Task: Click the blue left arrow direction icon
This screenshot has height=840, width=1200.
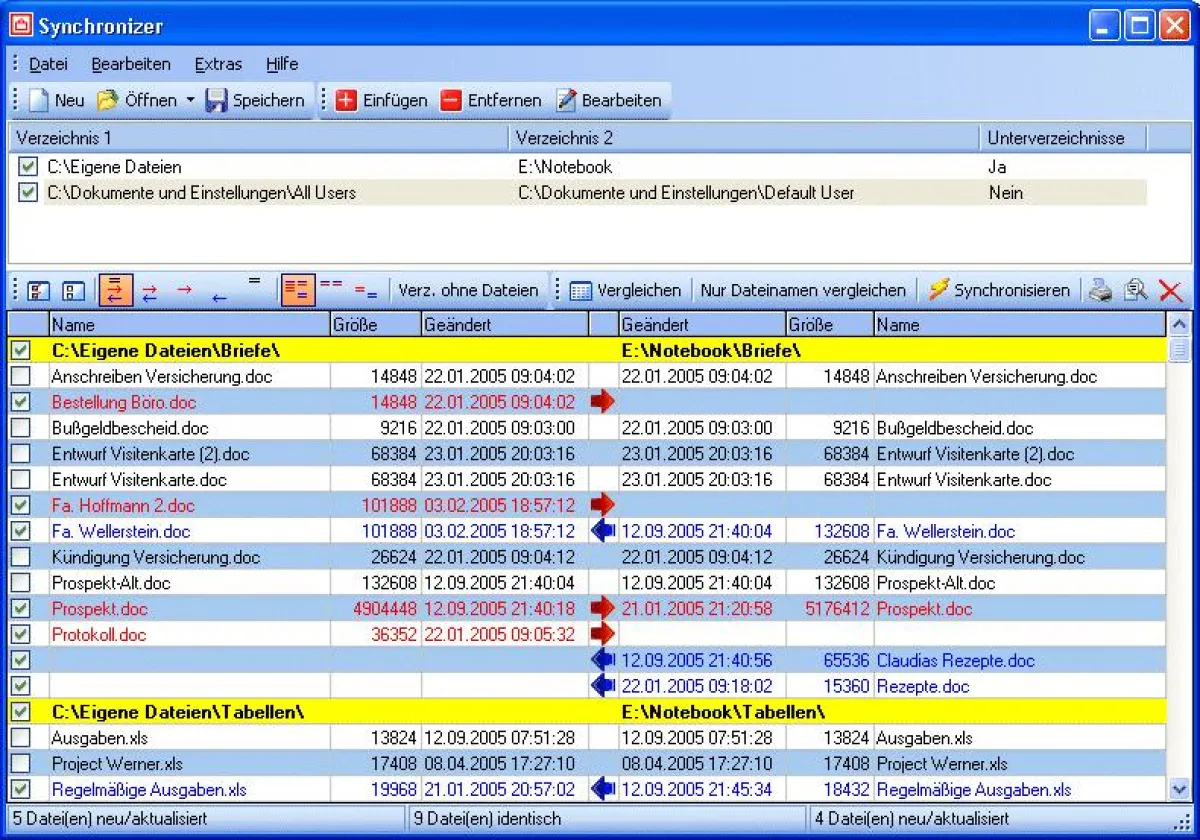Action: coord(219,296)
